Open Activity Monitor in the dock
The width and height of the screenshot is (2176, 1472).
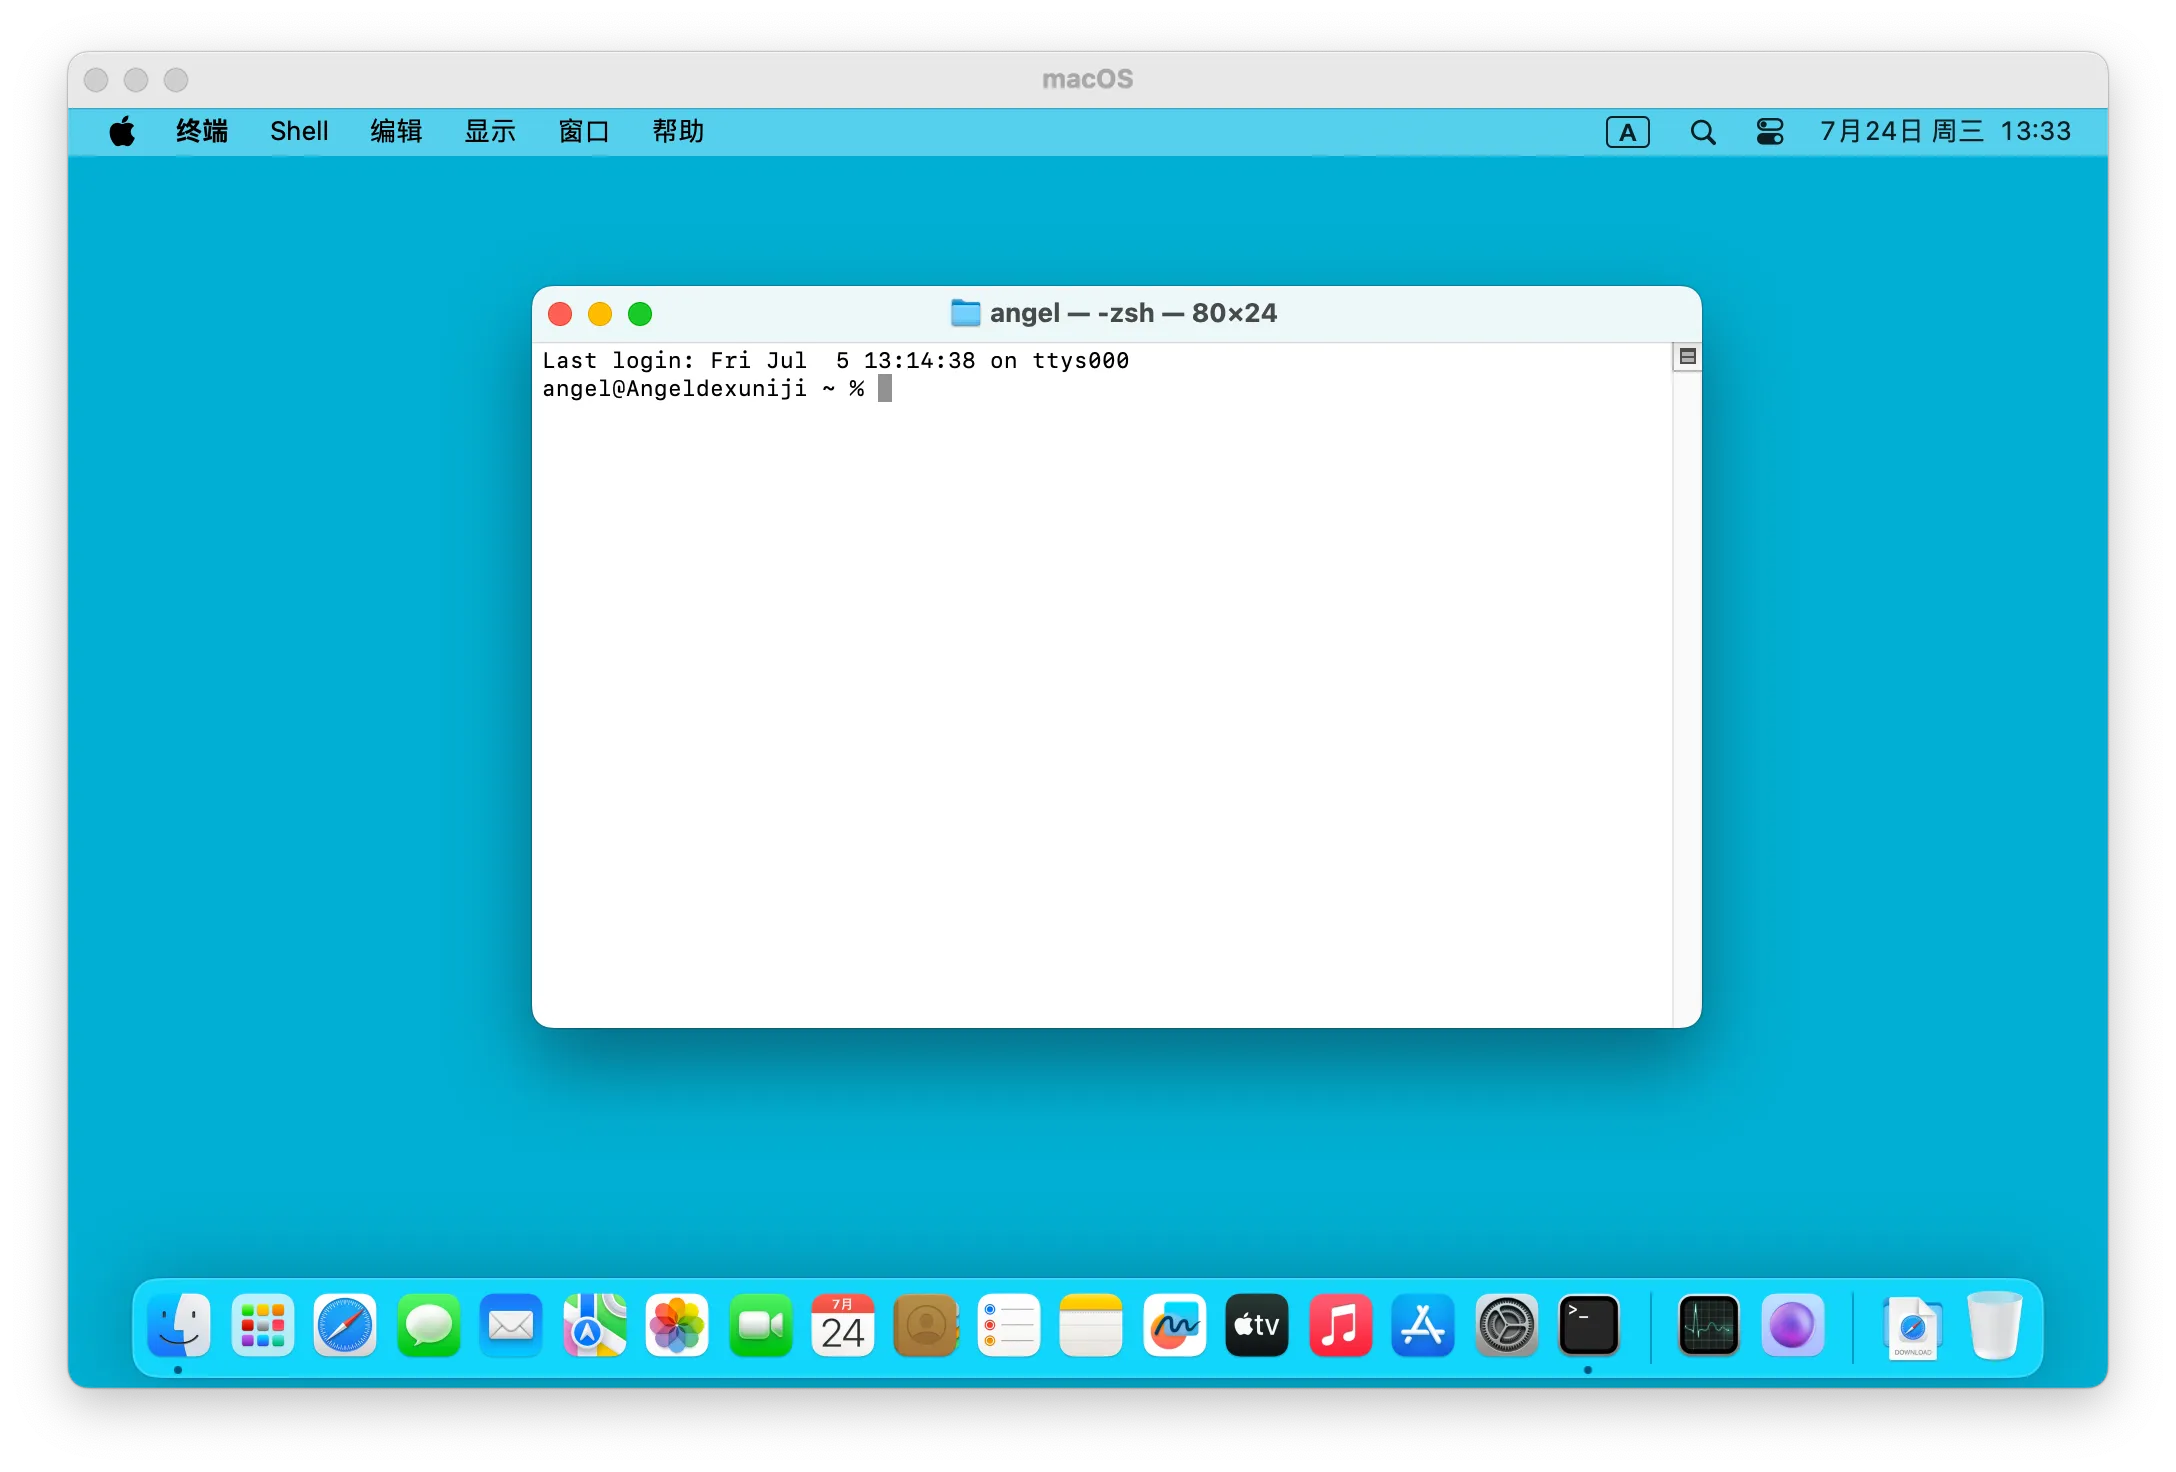pos(1708,1326)
